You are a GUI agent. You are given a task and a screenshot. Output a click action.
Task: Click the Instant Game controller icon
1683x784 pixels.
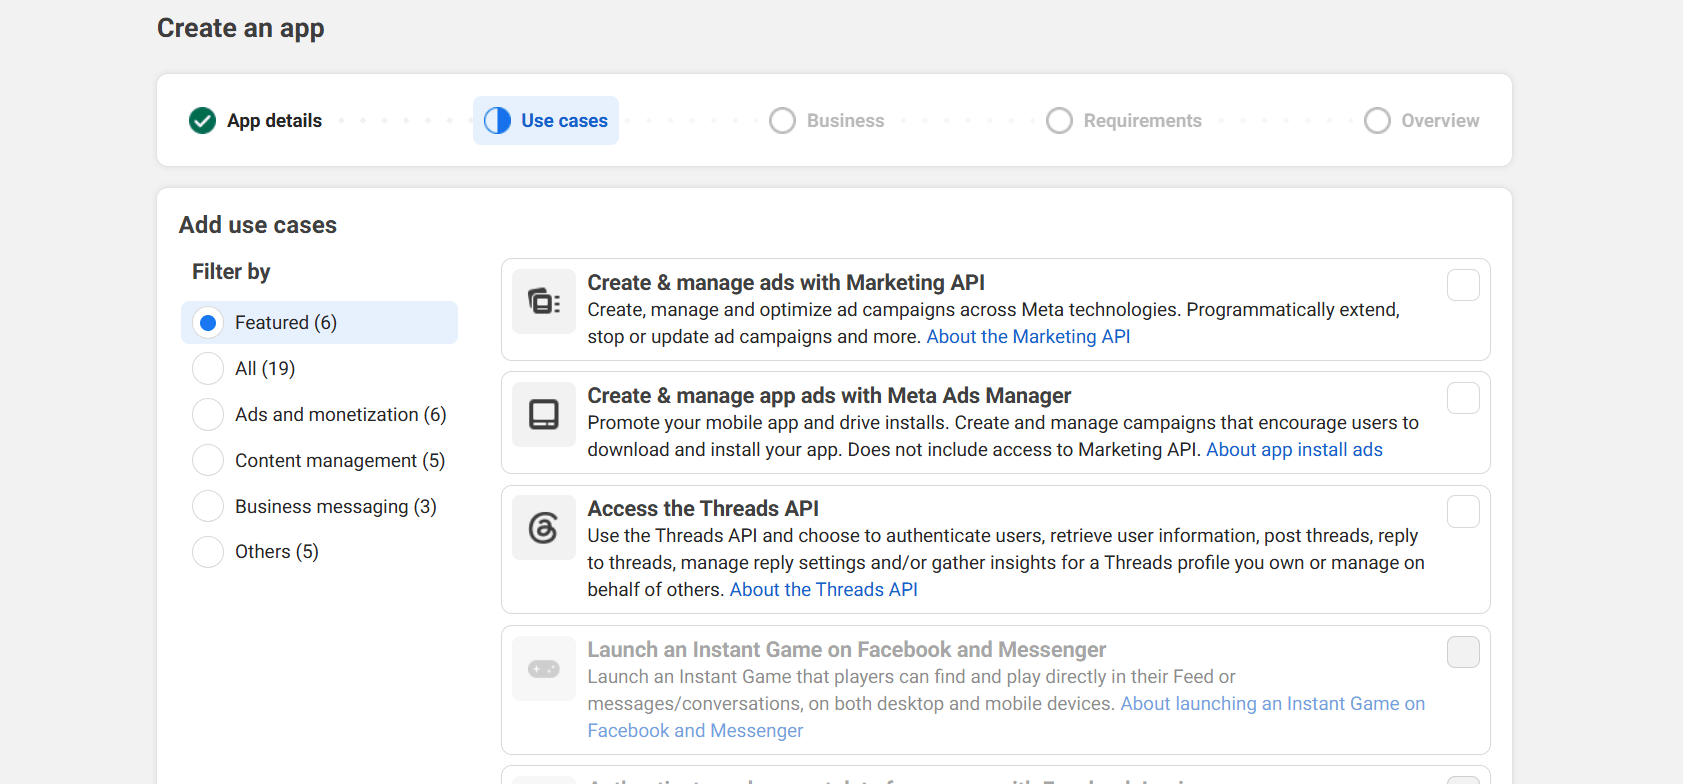[544, 668]
